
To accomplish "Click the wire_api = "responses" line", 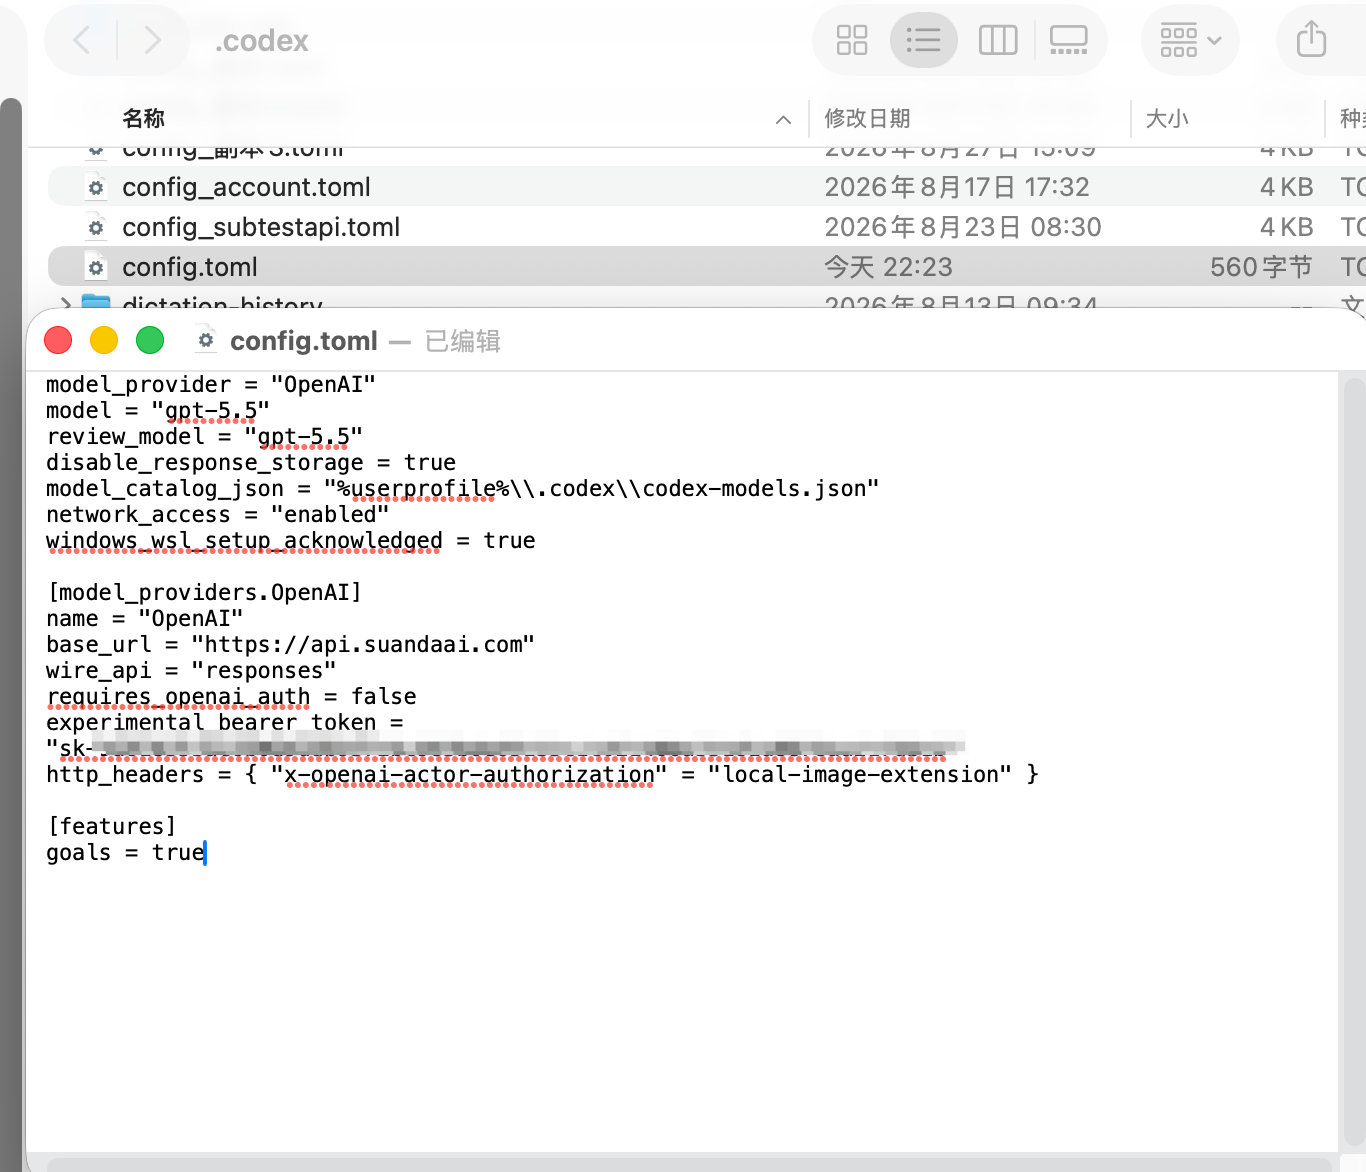I will click(191, 671).
